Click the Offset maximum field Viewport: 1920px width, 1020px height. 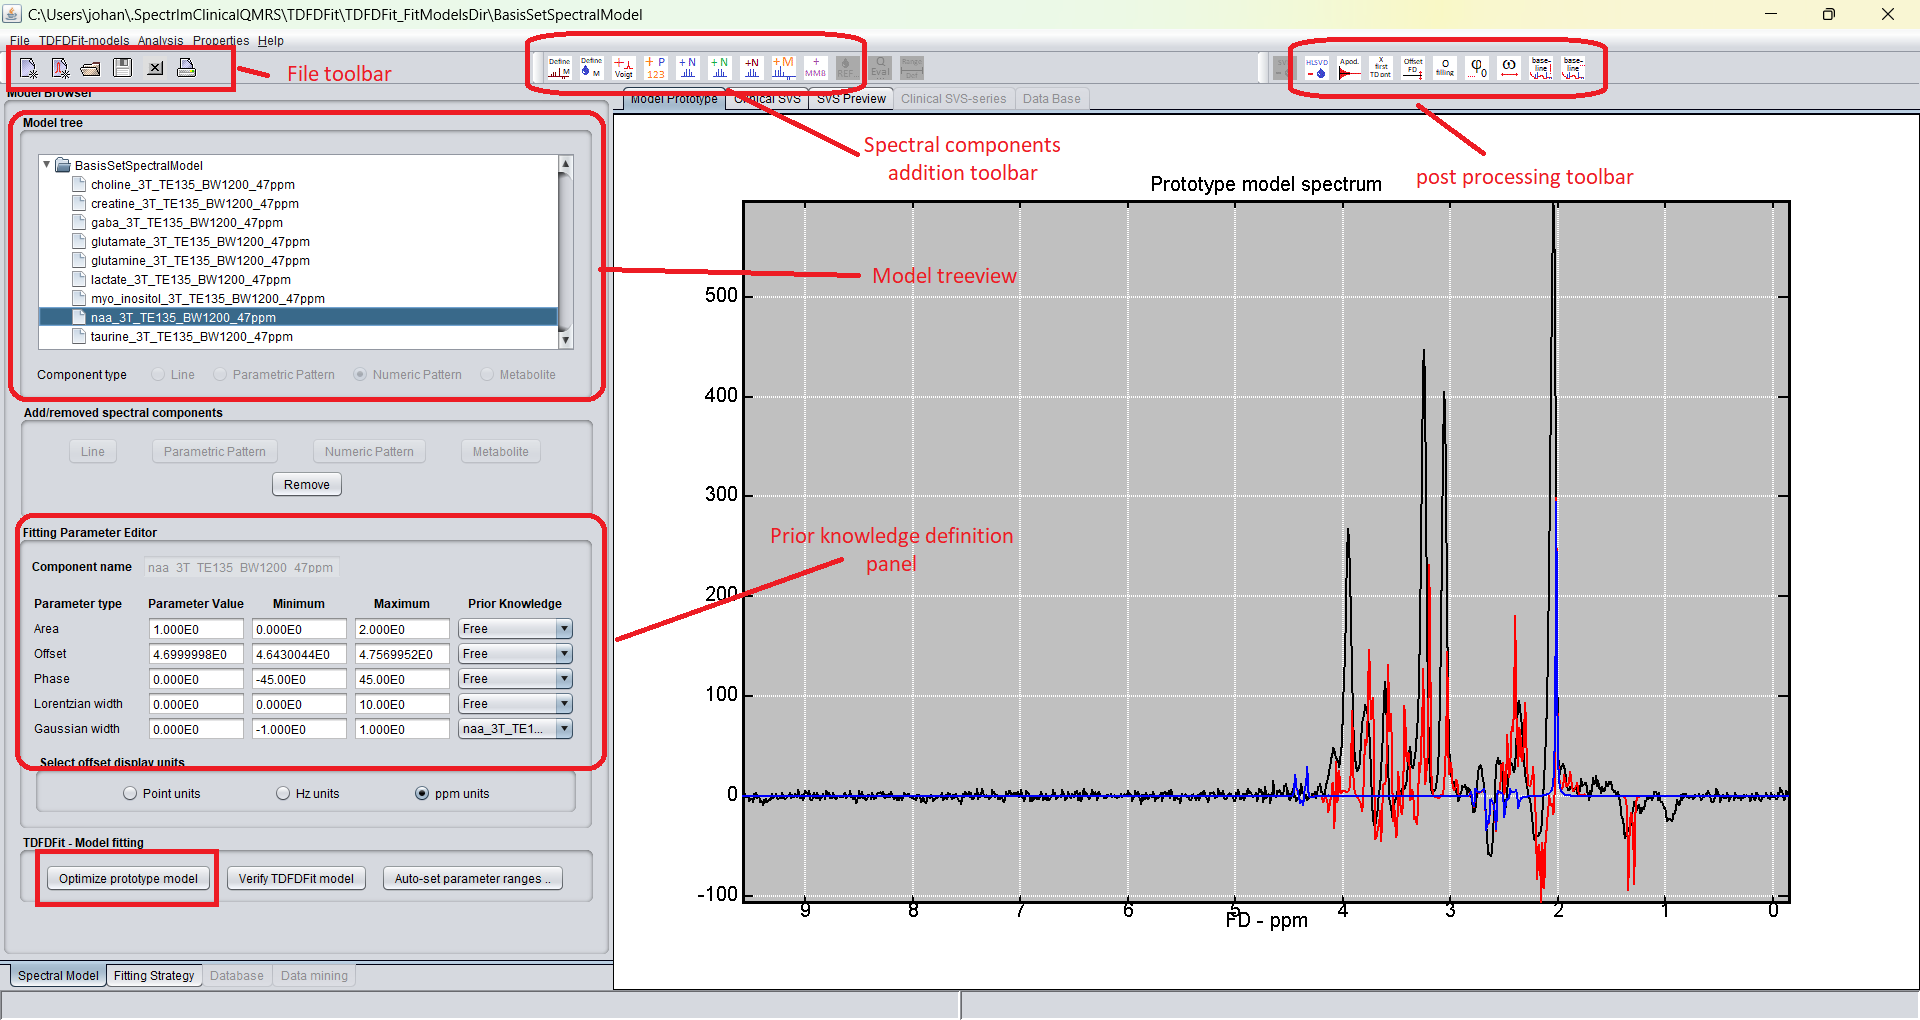[x=402, y=654]
